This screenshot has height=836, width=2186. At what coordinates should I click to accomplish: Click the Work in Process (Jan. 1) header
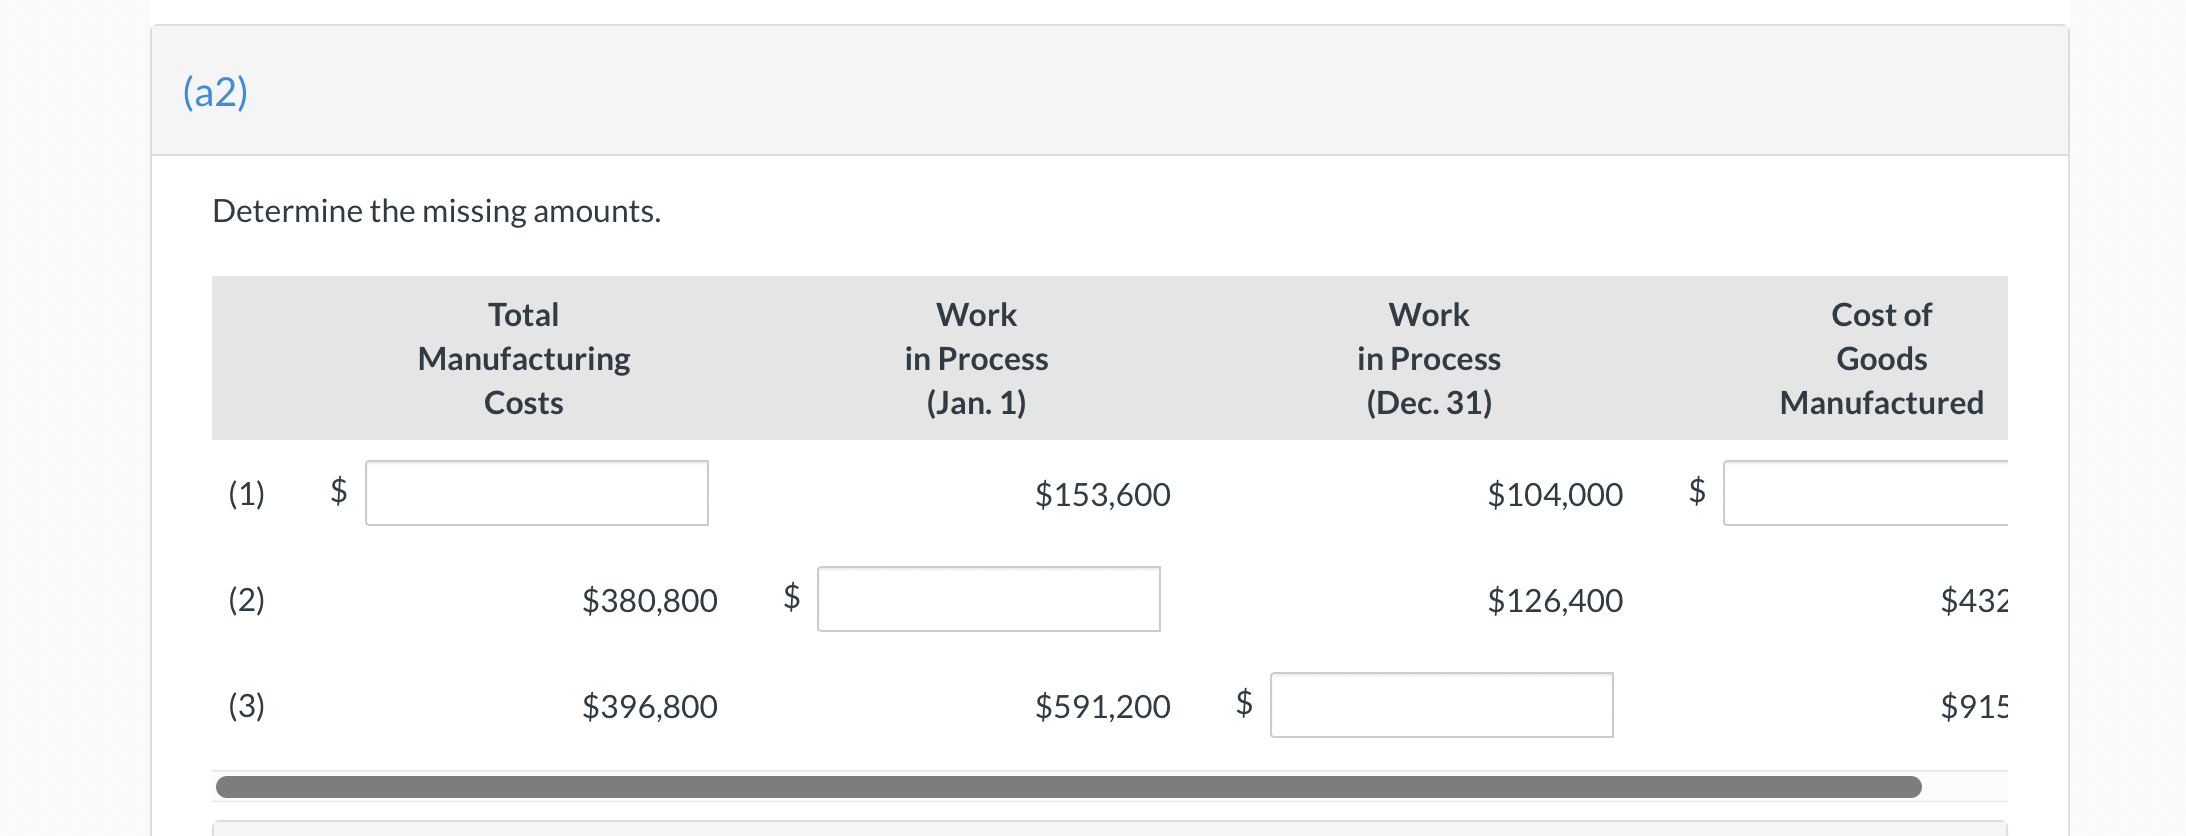click(x=977, y=358)
